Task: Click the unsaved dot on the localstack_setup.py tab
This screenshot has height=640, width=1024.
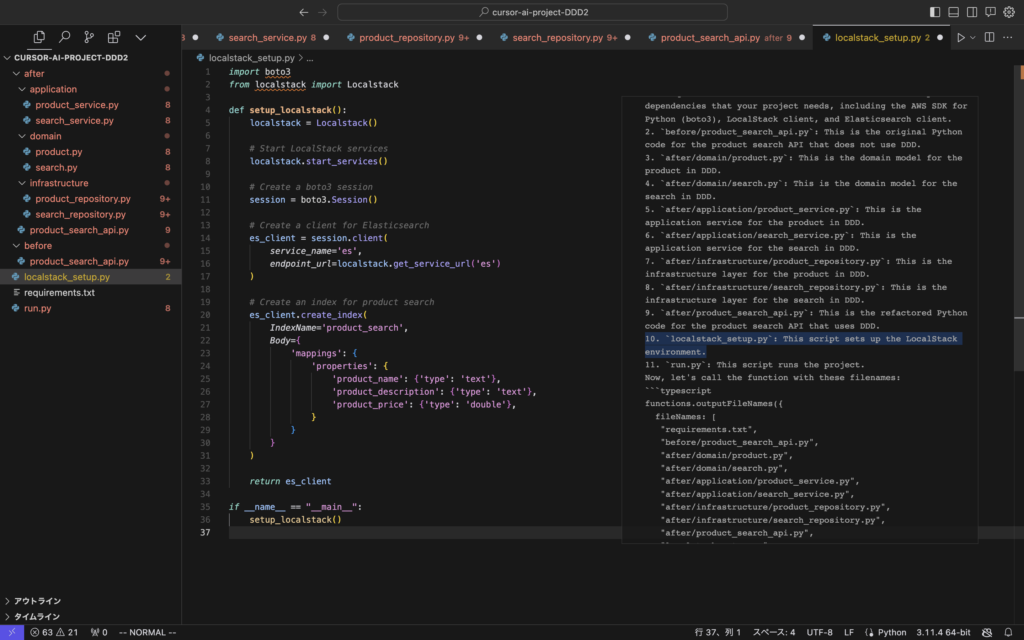Action: coord(940,37)
